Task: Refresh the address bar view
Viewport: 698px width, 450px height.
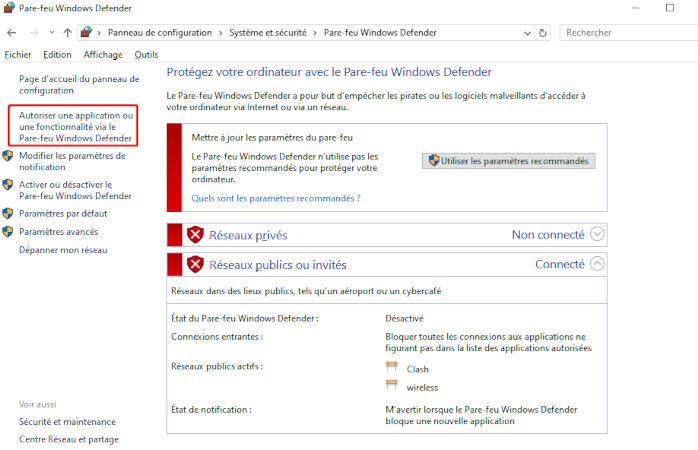Action: tap(543, 32)
